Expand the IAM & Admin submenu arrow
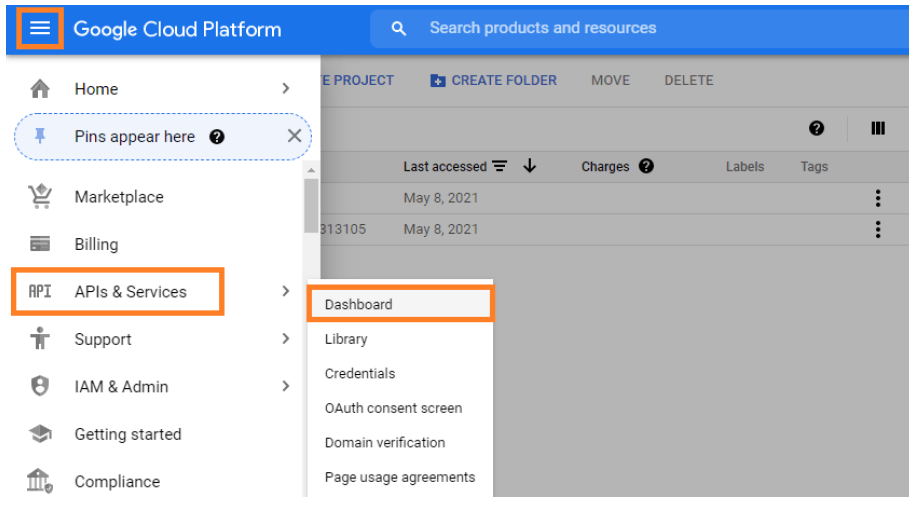The image size is (918, 526). [286, 386]
